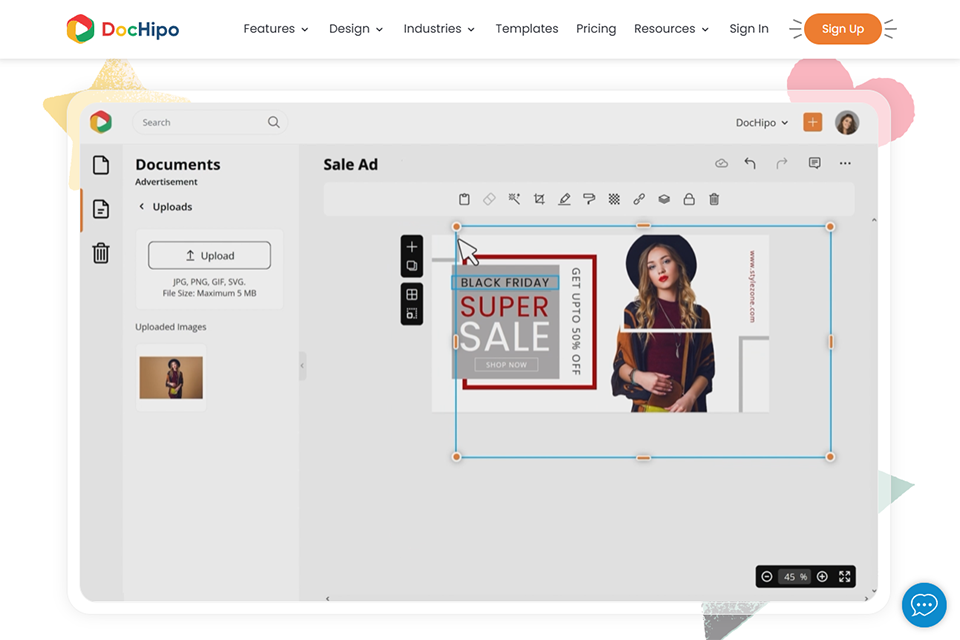The image size is (960, 640).
Task: Go to Templates page
Action: [x=527, y=29]
